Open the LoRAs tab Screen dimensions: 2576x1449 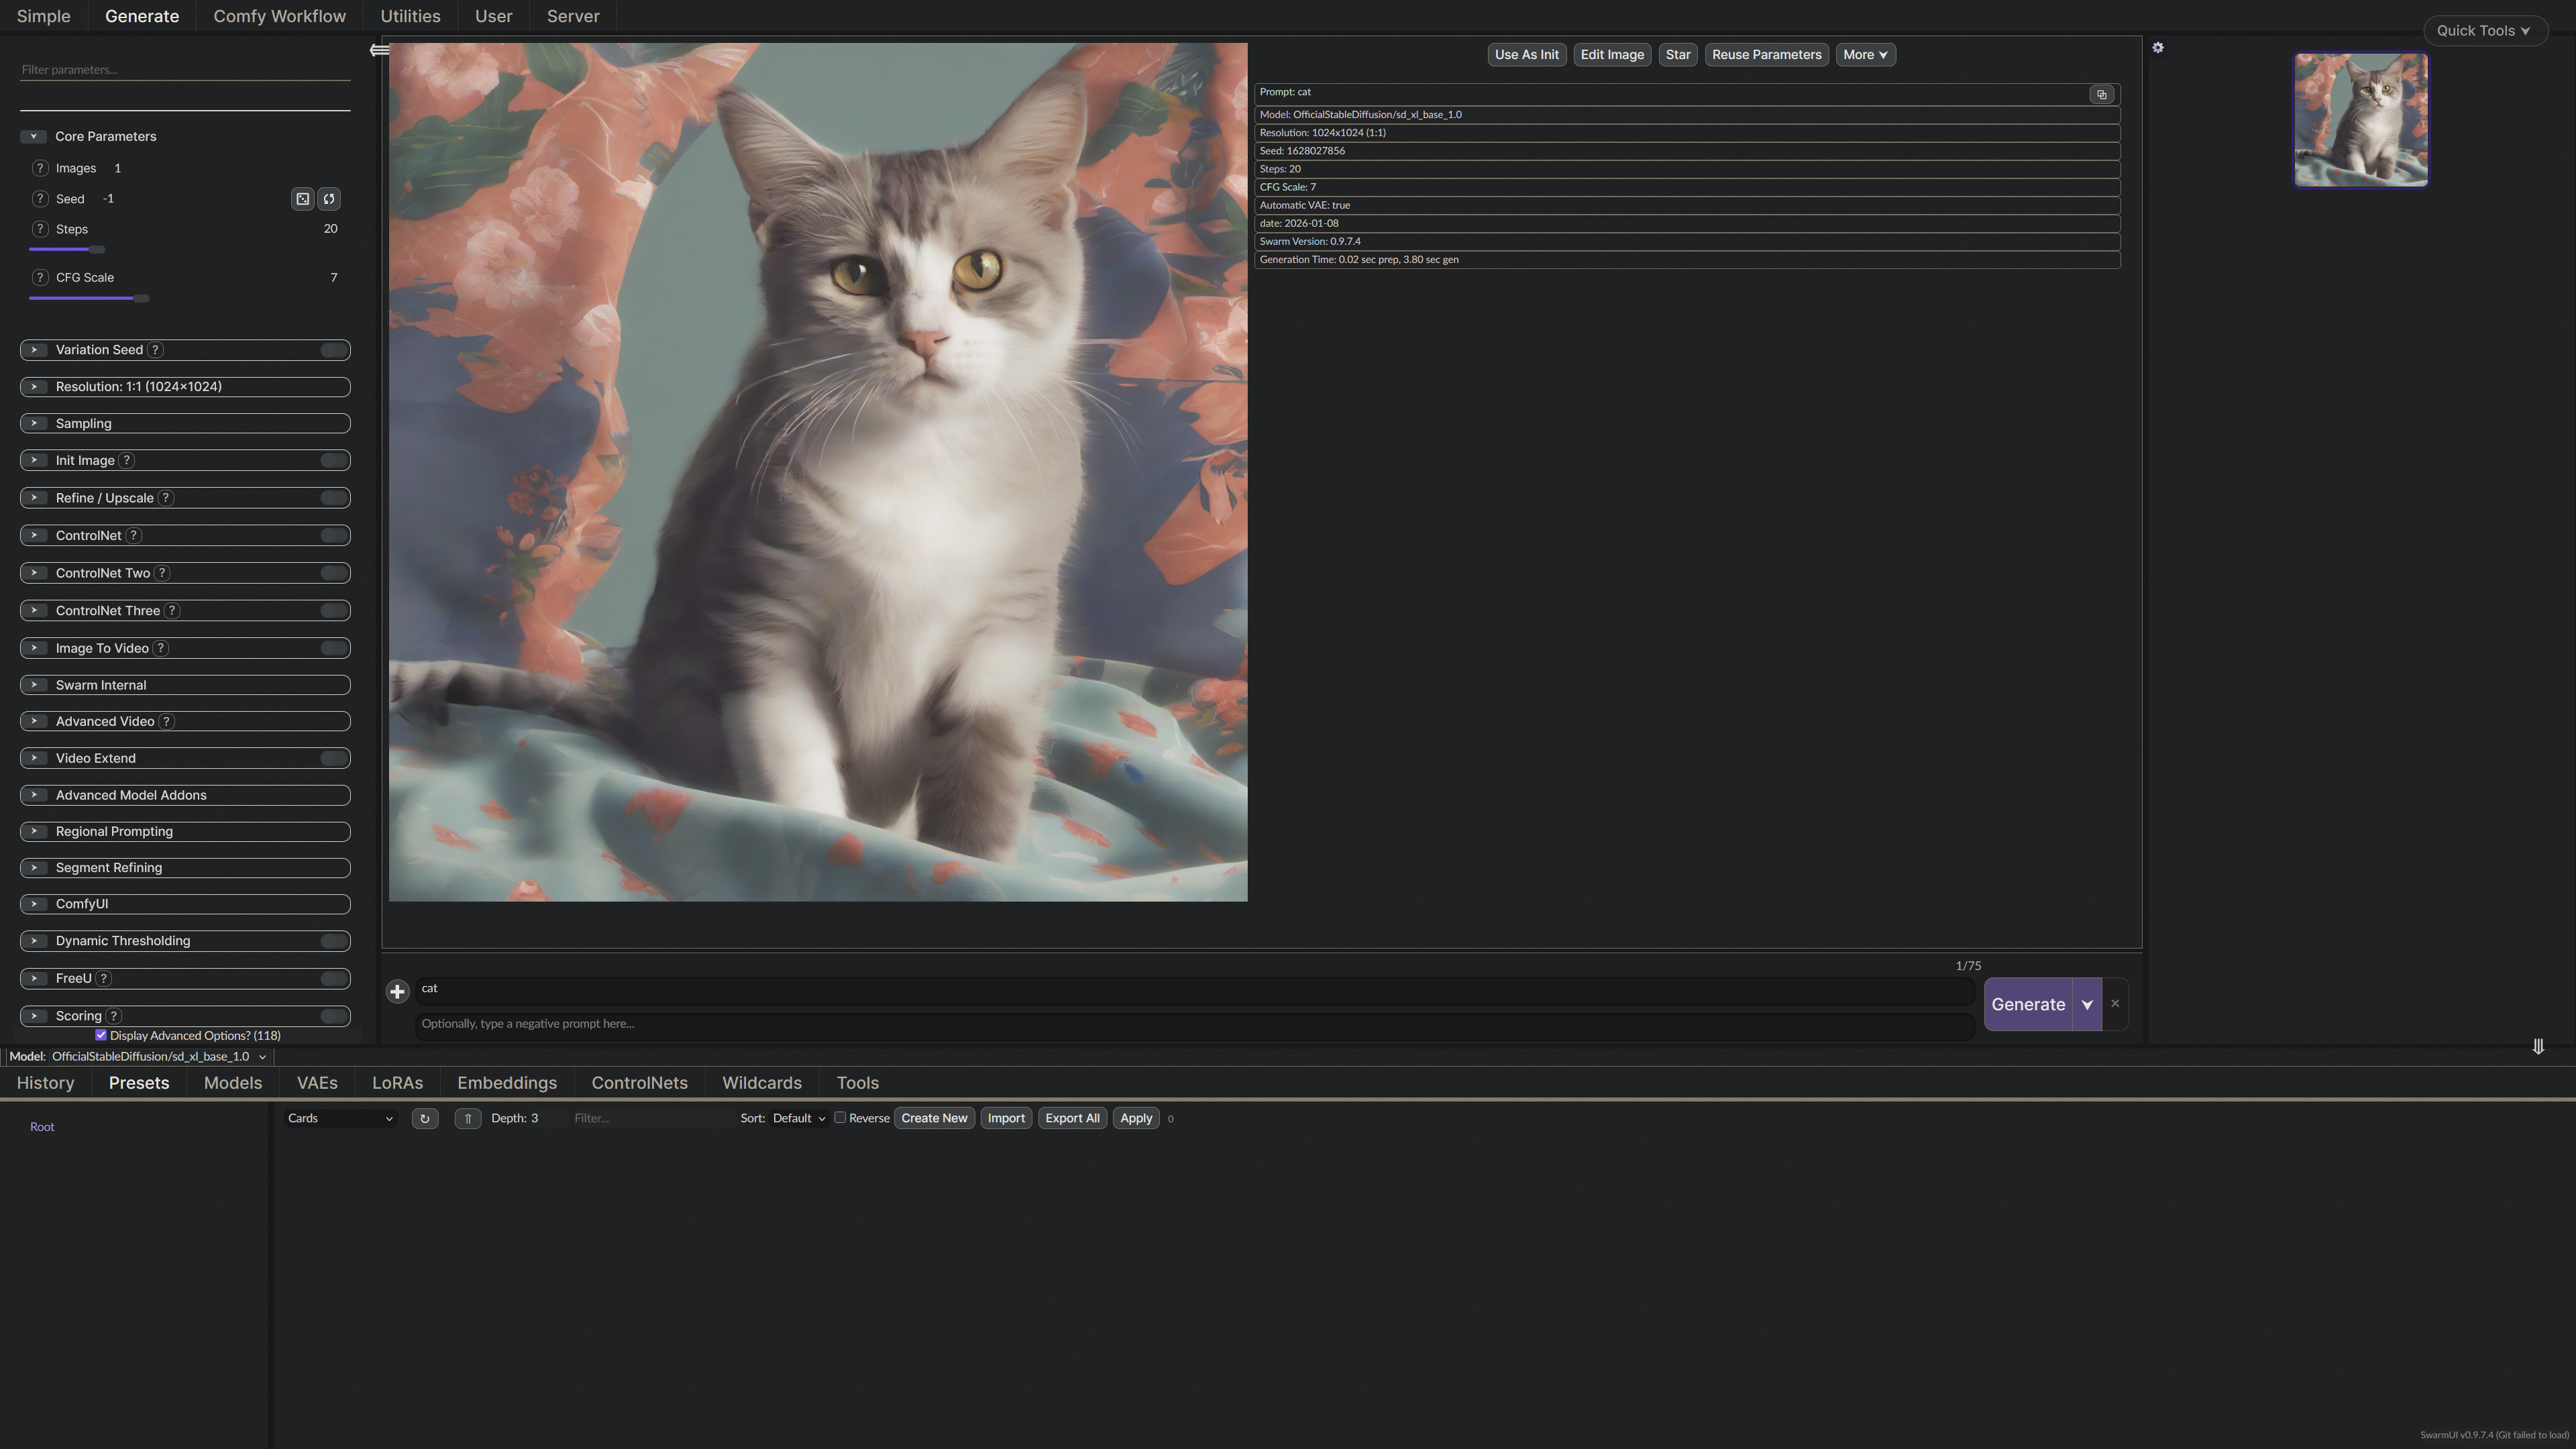point(397,1083)
